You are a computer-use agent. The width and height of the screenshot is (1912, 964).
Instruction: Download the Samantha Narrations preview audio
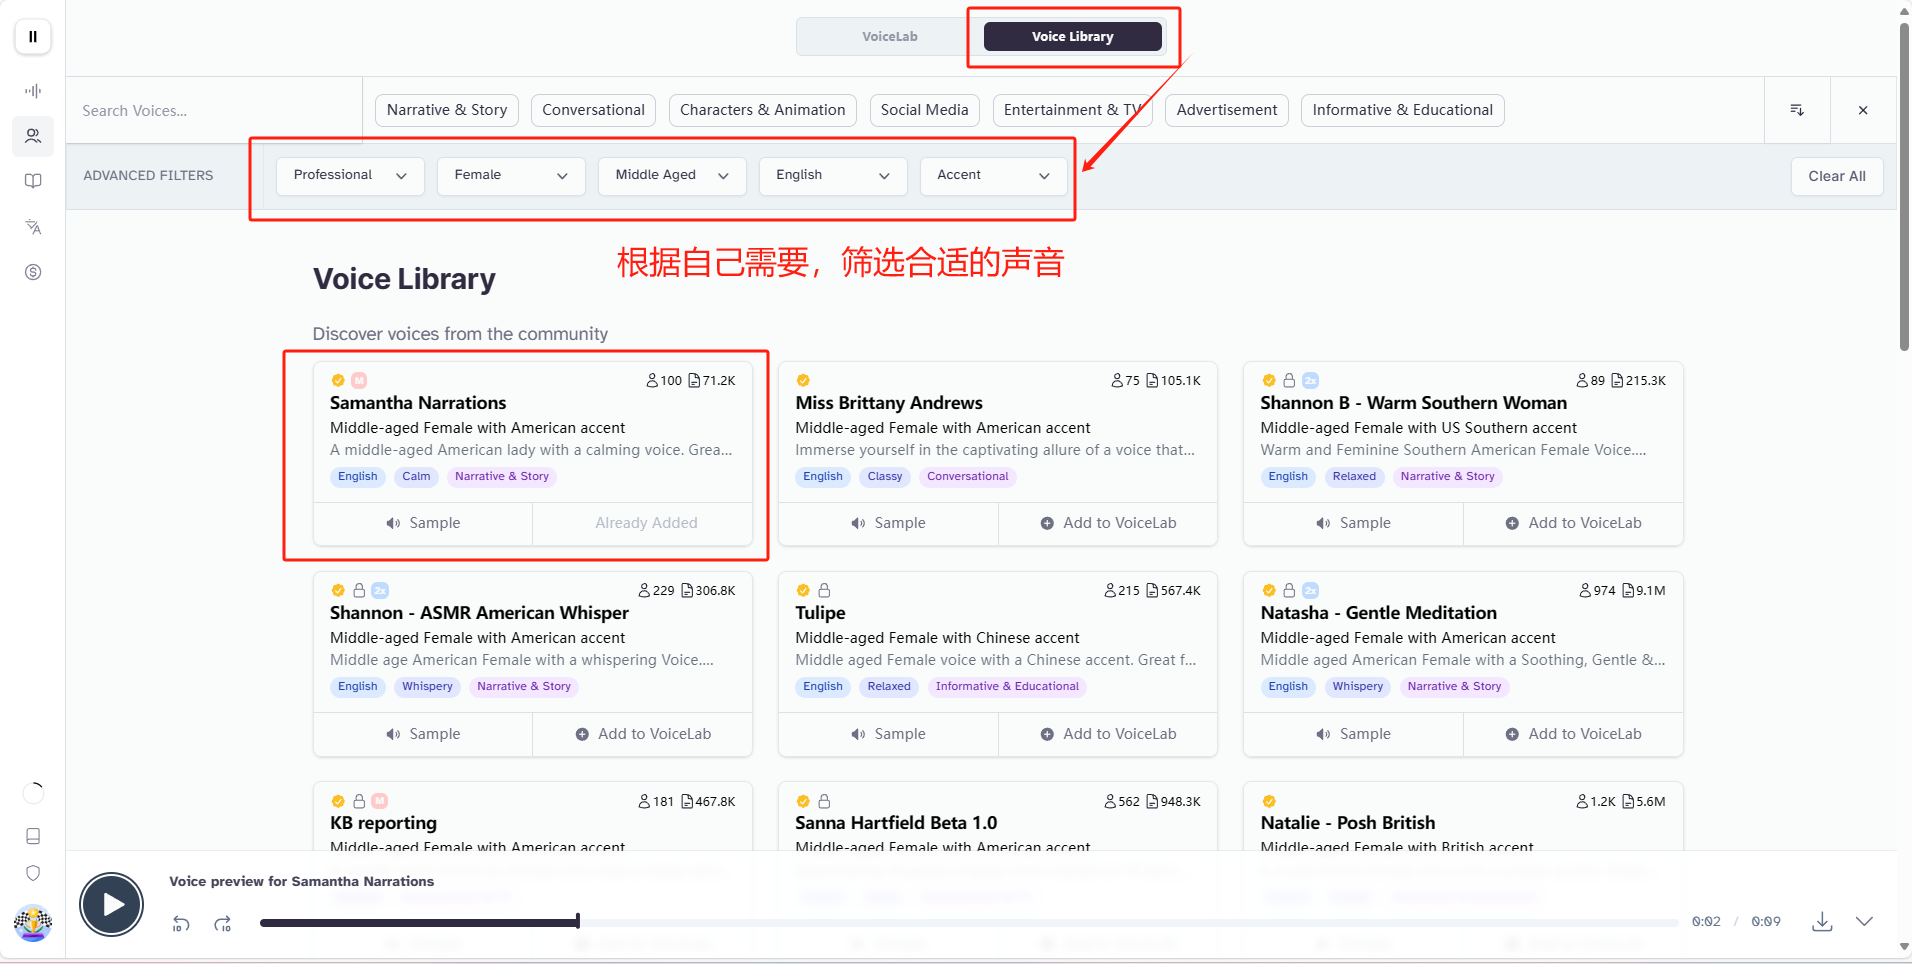(1822, 921)
